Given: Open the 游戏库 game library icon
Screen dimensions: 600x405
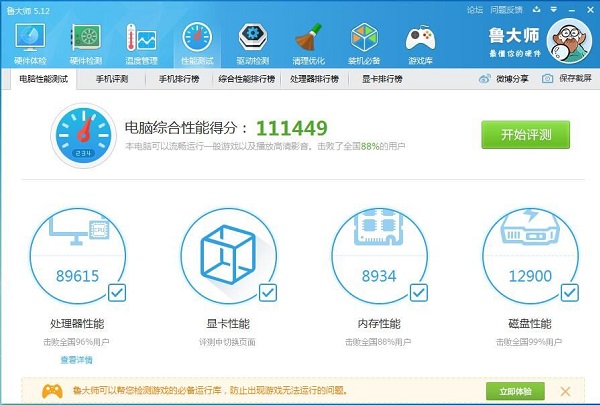Looking at the screenshot, I should click(x=420, y=43).
